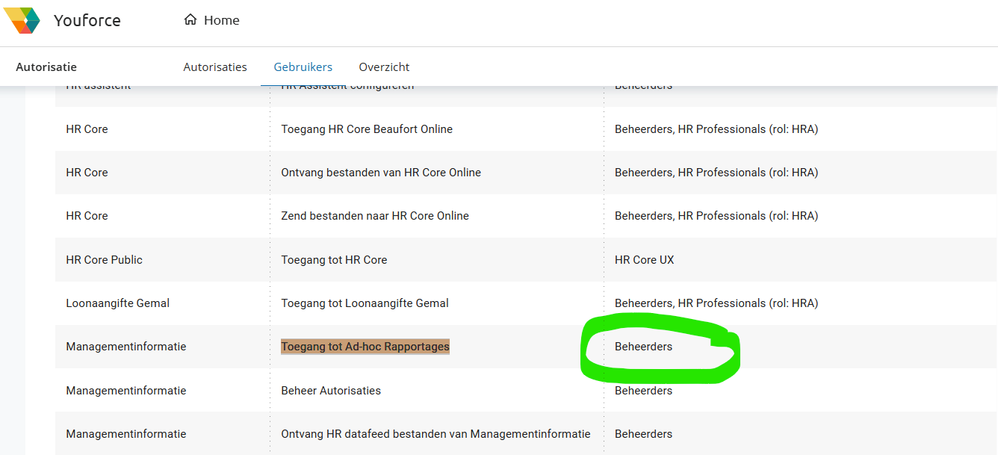Screen dimensions: 998x455
Task: Click Ontvang HR datafeed bestanden van Managementinformatie
Action: [436, 434]
